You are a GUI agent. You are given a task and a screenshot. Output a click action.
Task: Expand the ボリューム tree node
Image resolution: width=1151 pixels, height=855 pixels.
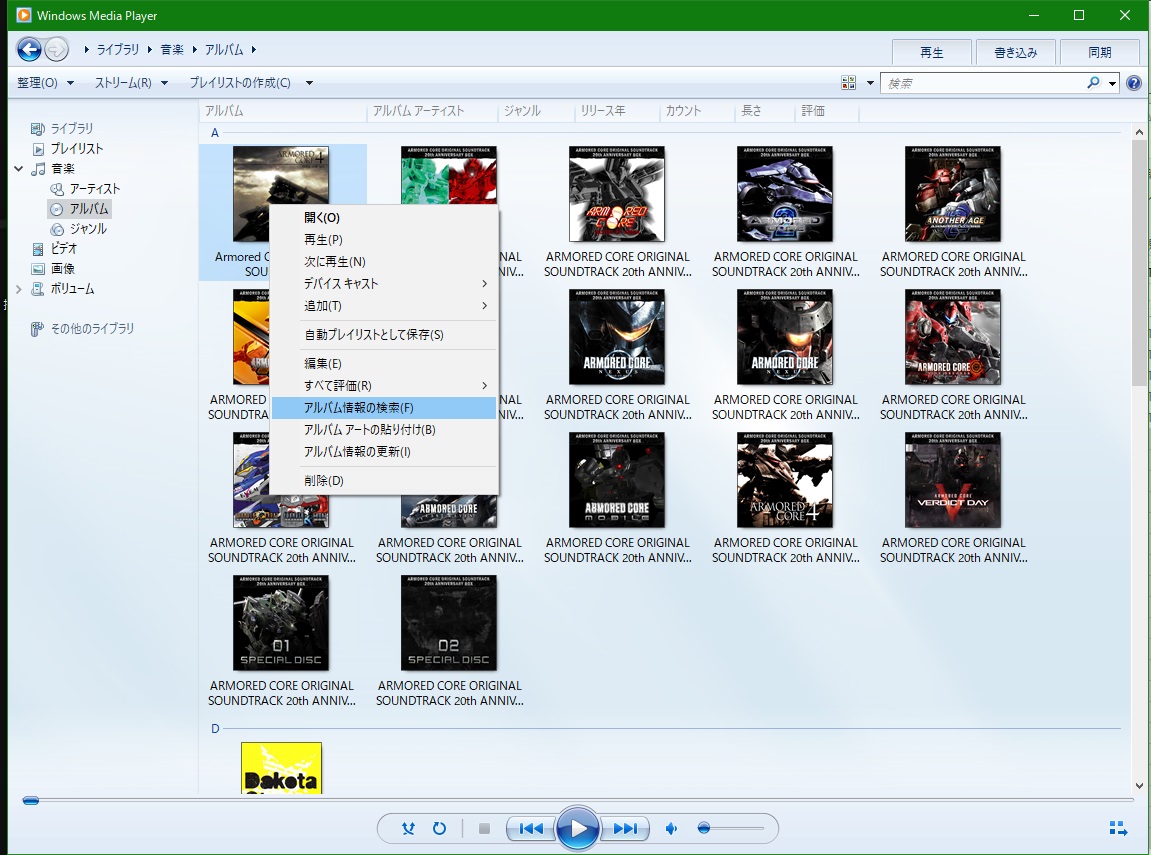(18, 289)
